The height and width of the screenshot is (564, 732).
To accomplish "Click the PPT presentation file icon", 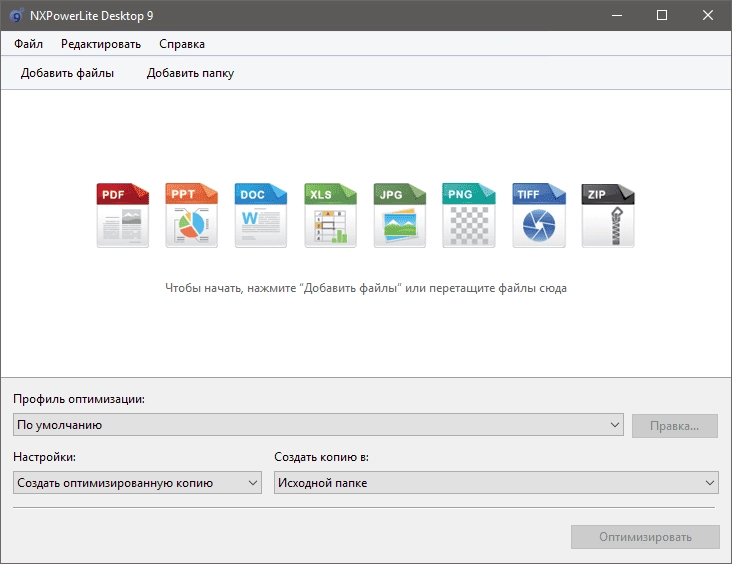I will click(191, 215).
